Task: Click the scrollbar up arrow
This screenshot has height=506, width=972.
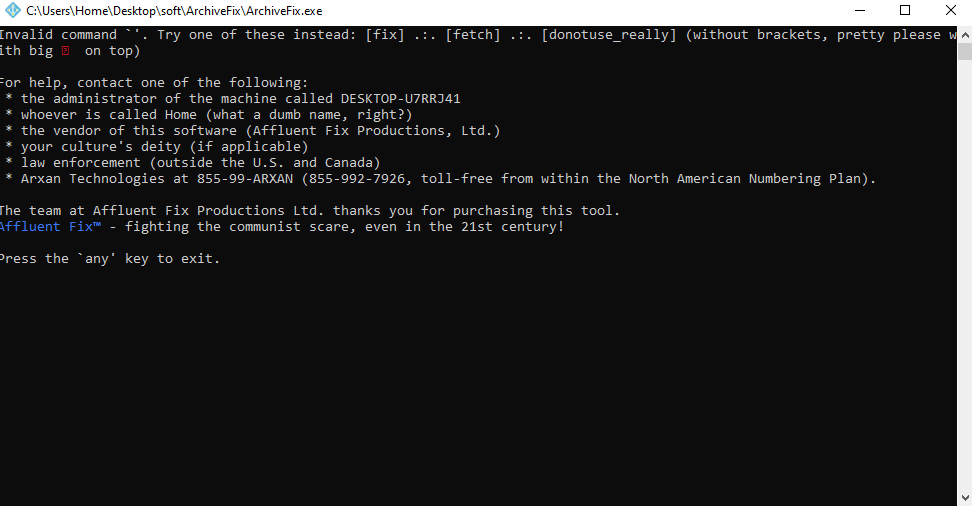Action: click(x=965, y=35)
